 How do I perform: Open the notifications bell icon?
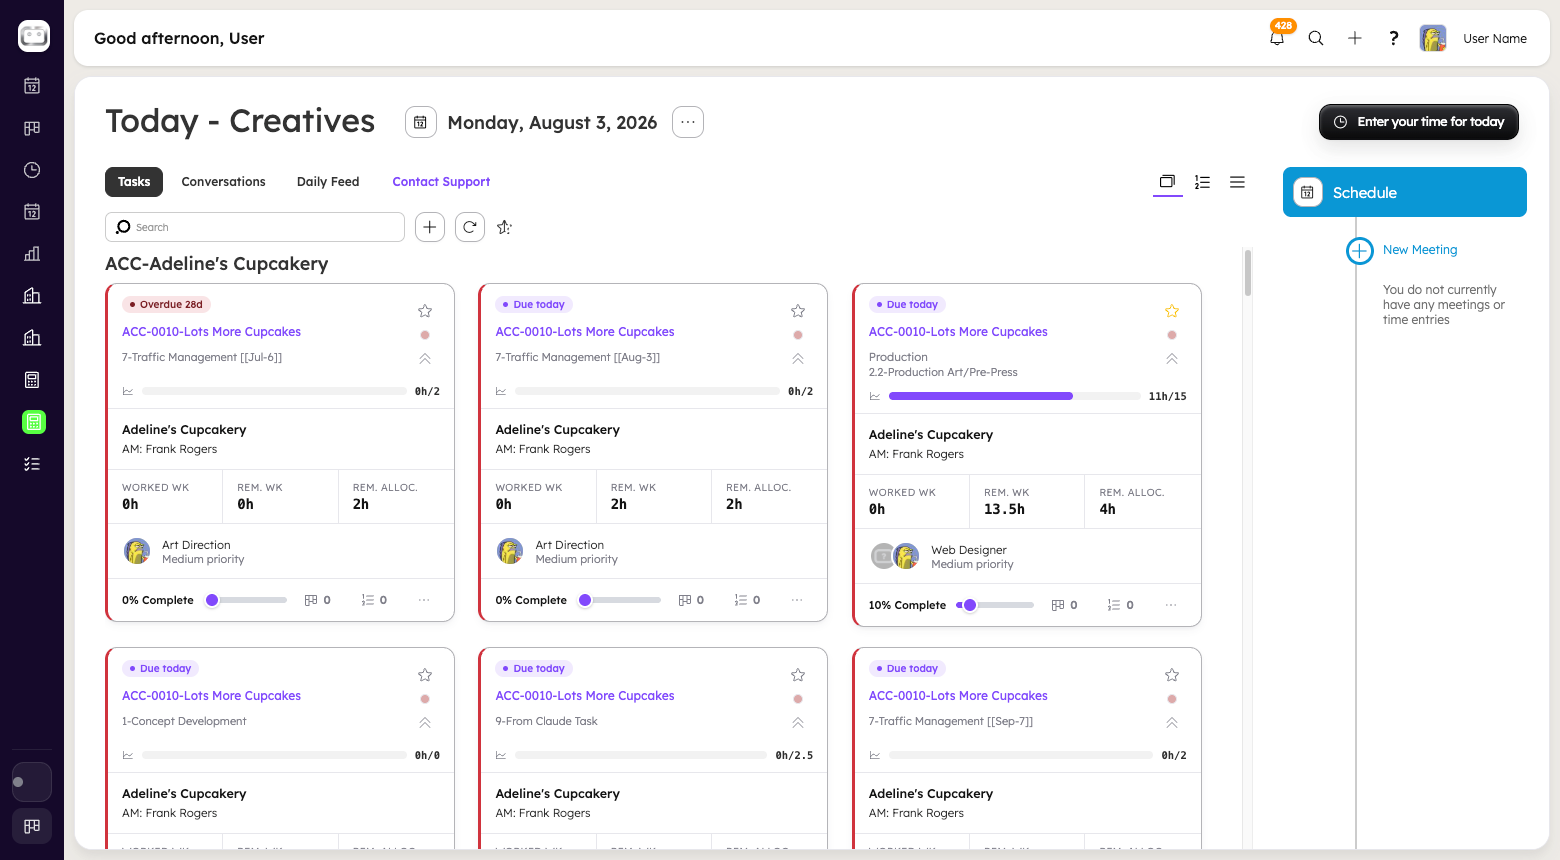click(1277, 38)
